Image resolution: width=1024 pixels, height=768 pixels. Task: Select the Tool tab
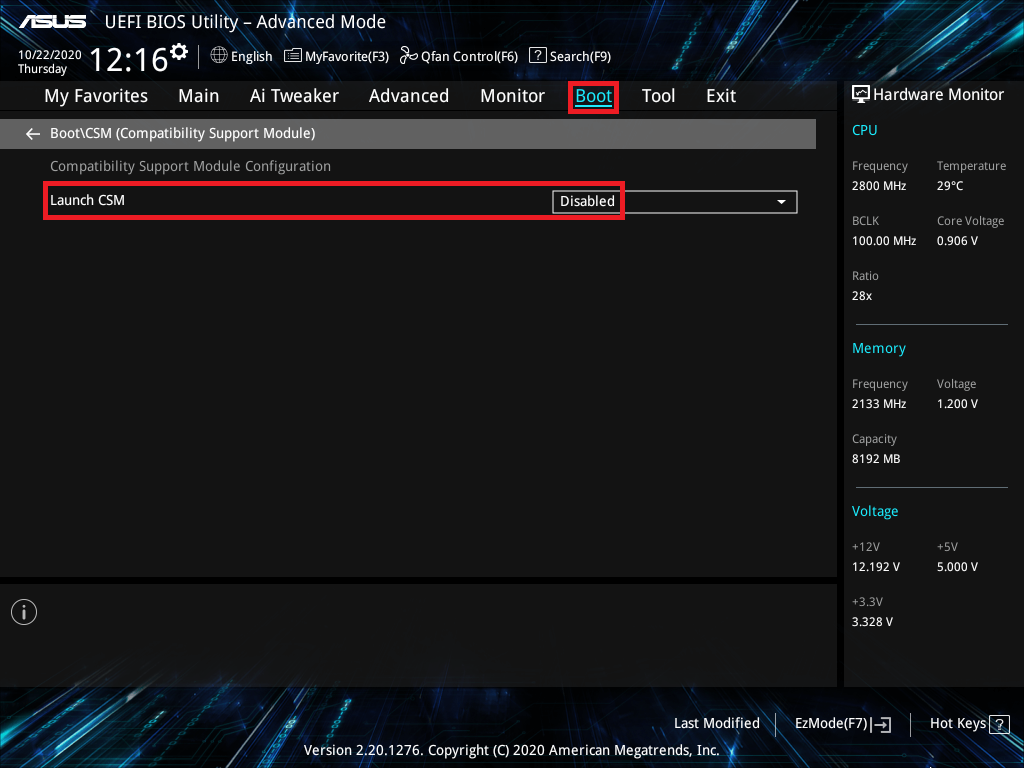click(x=658, y=96)
